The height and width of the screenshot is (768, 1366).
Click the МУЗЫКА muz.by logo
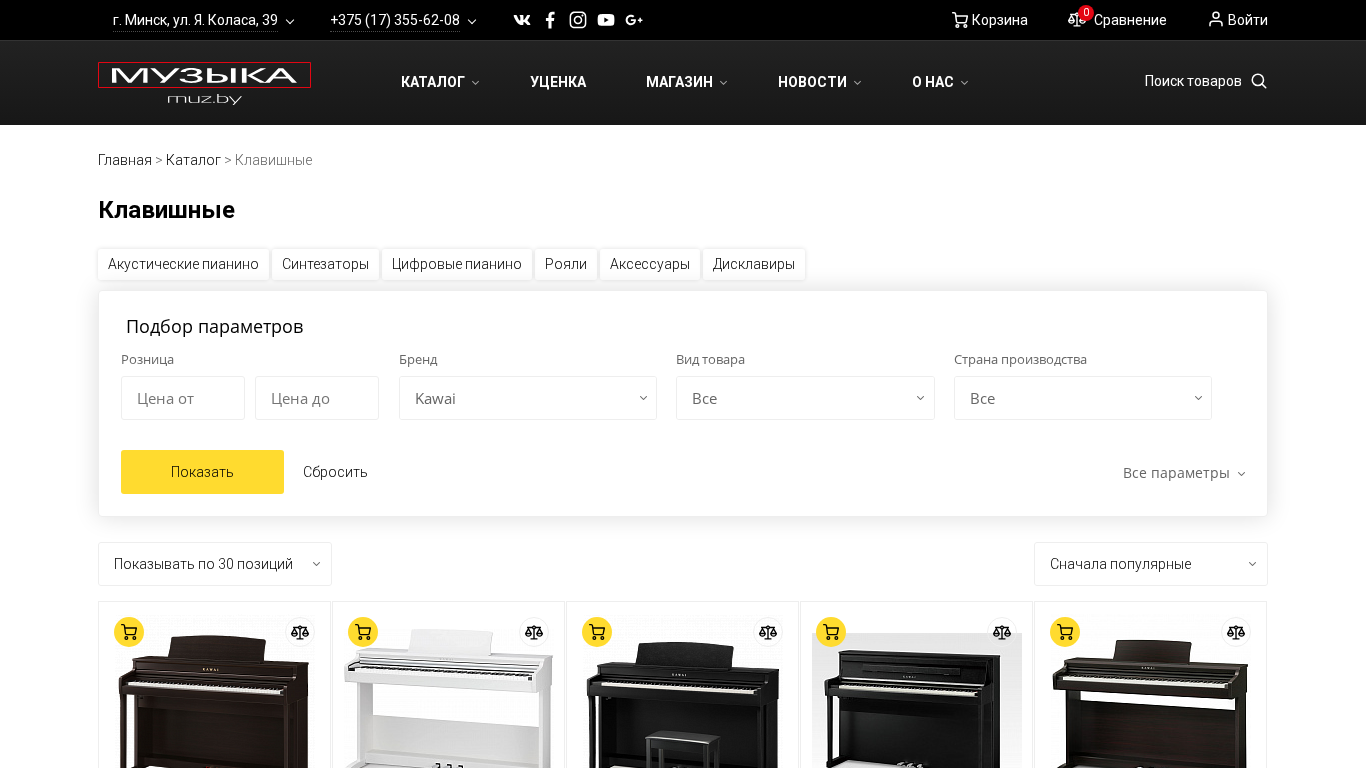coord(205,83)
